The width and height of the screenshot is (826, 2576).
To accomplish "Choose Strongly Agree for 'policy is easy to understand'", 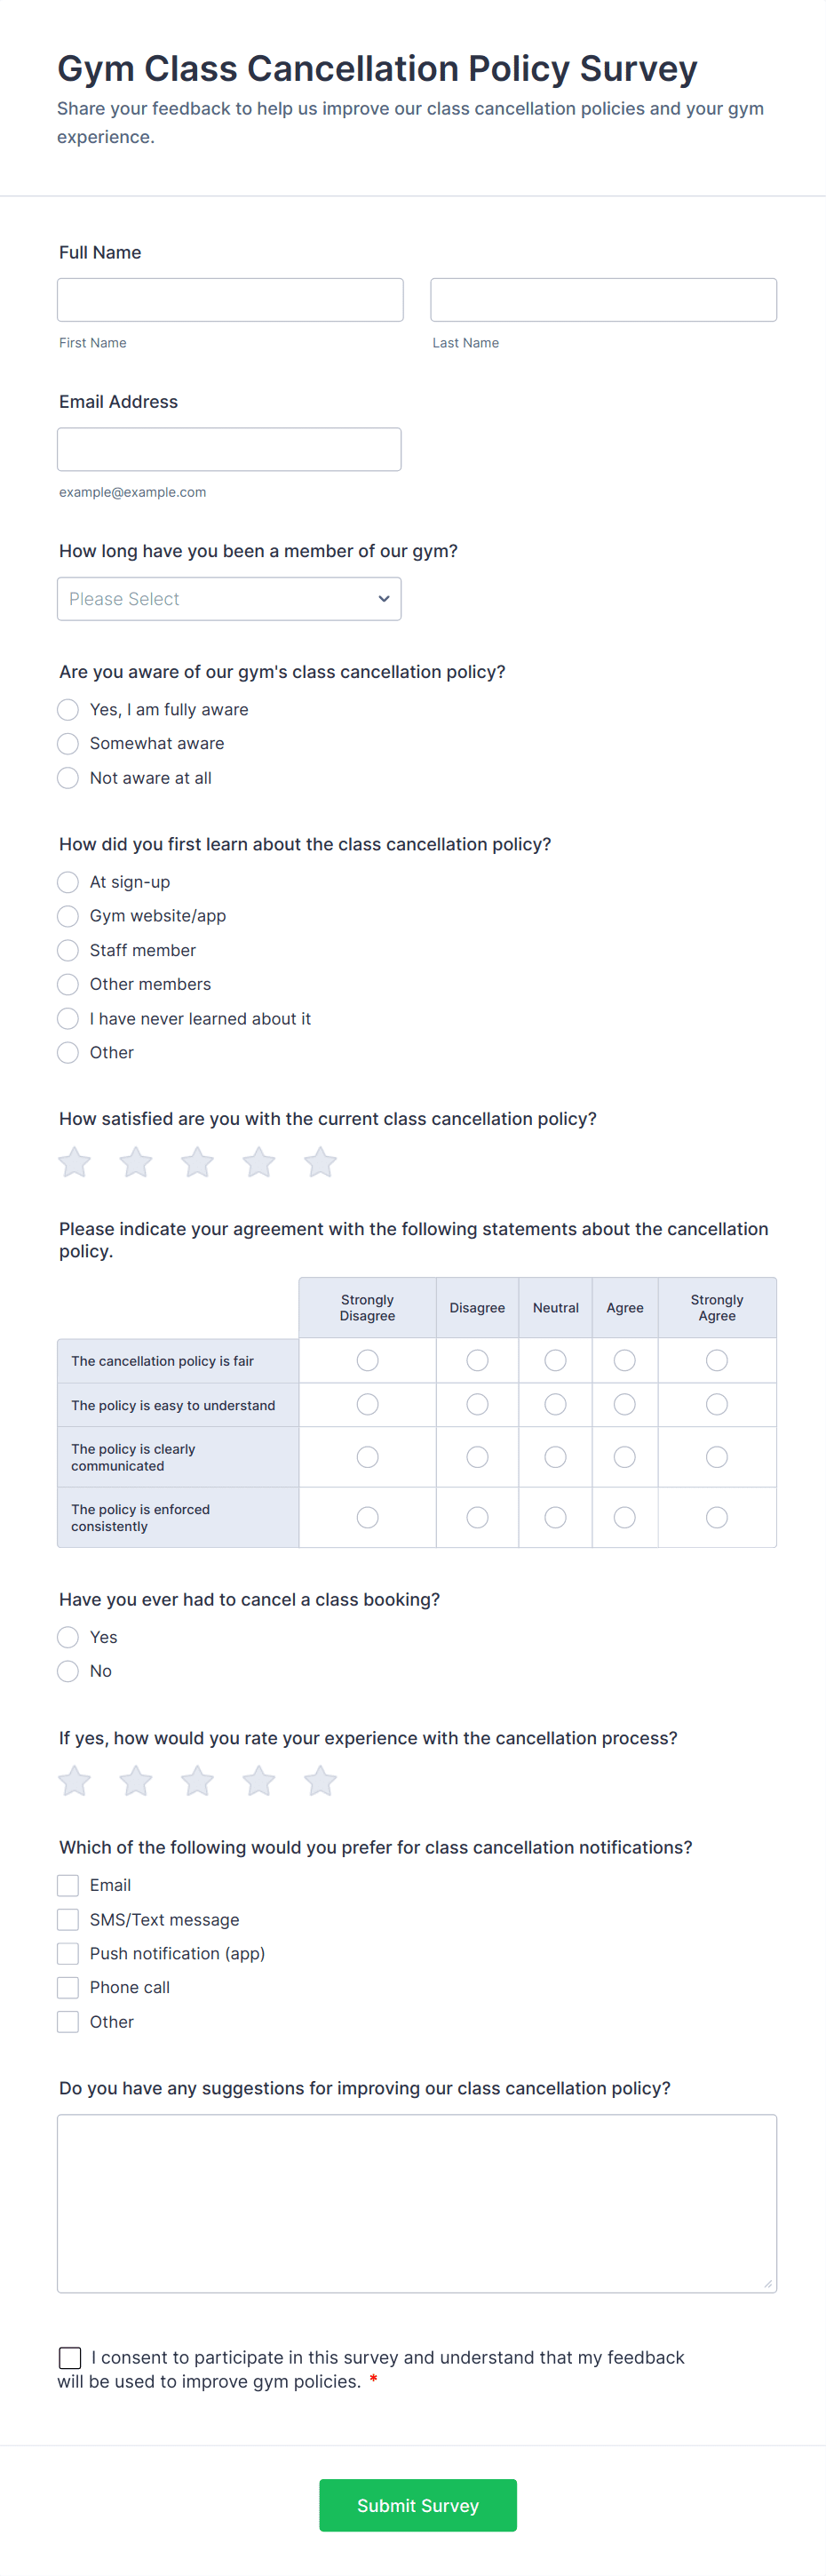I will (x=717, y=1404).
